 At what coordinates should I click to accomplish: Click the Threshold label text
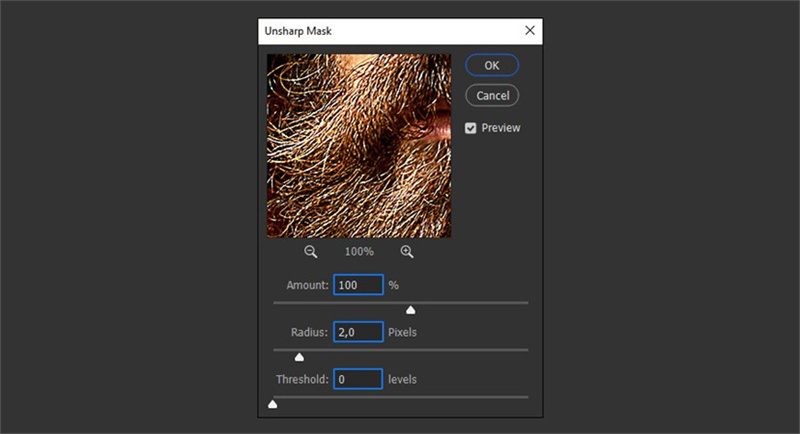point(302,380)
